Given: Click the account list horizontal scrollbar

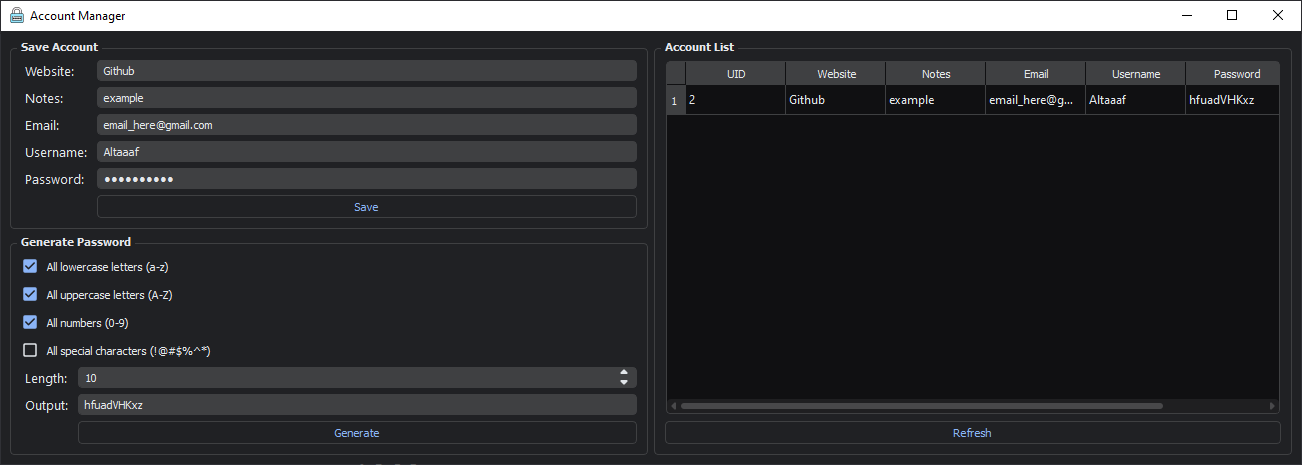Looking at the screenshot, I should click(x=920, y=406).
